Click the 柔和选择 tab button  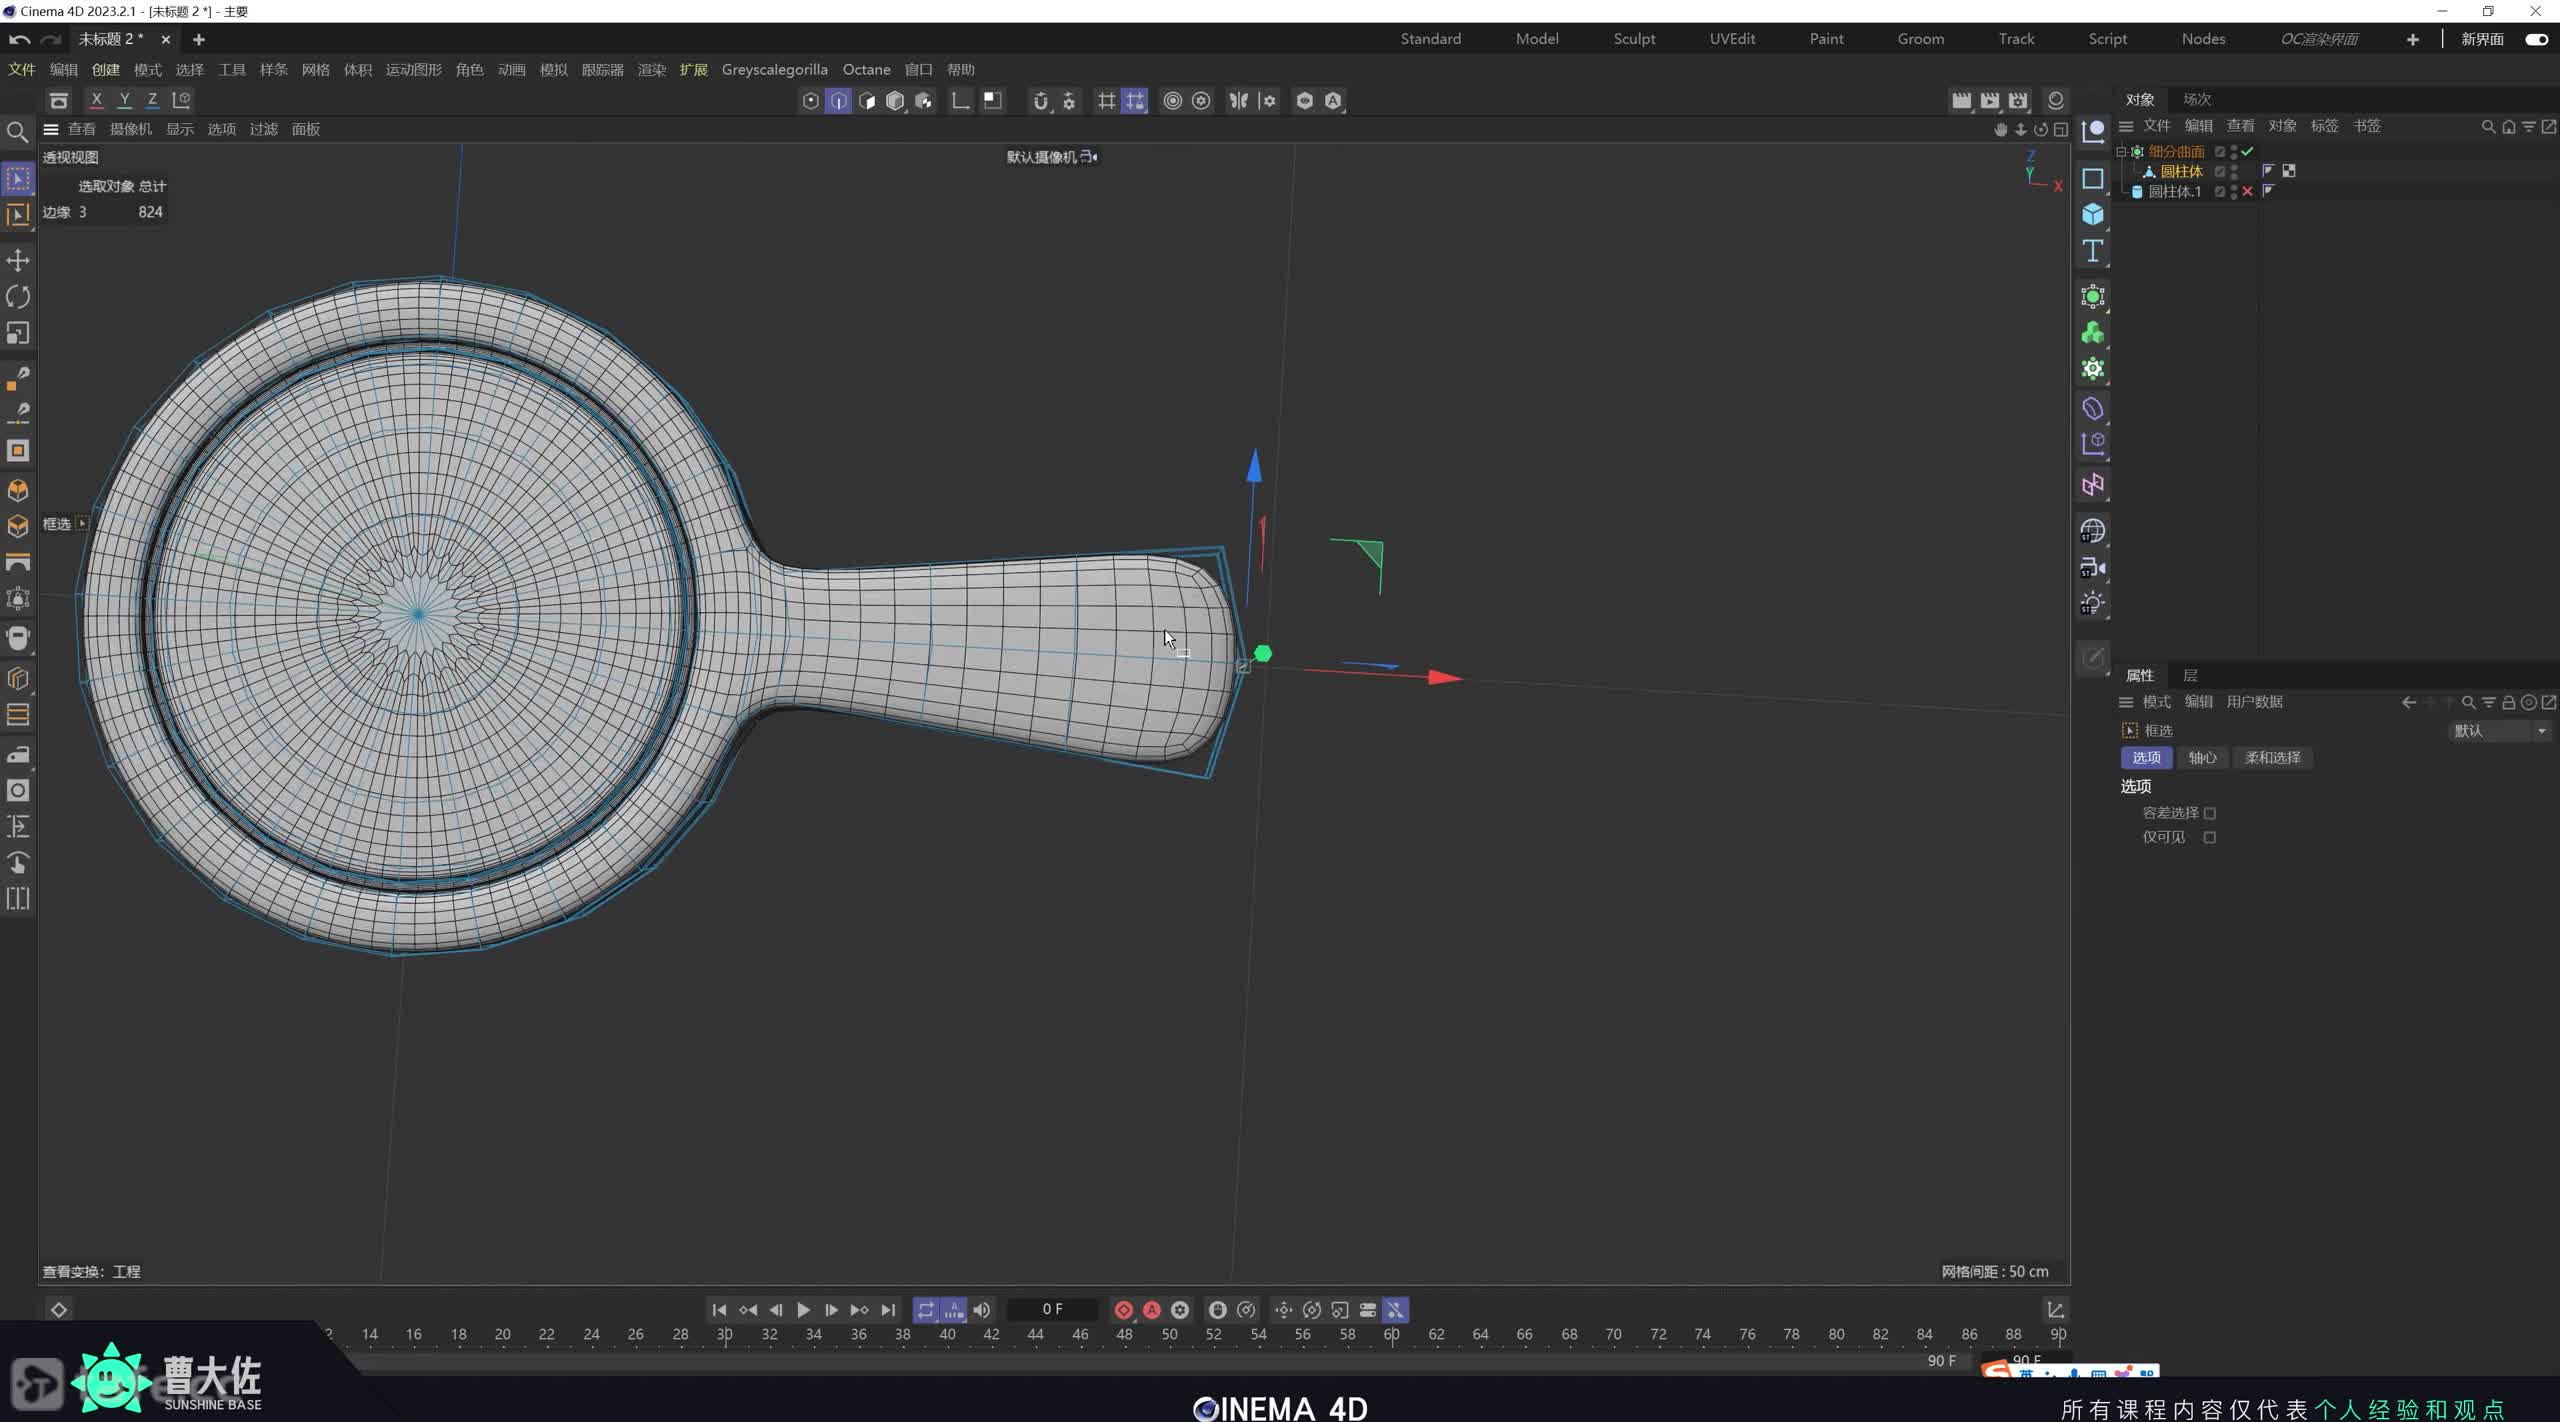pos(2272,758)
